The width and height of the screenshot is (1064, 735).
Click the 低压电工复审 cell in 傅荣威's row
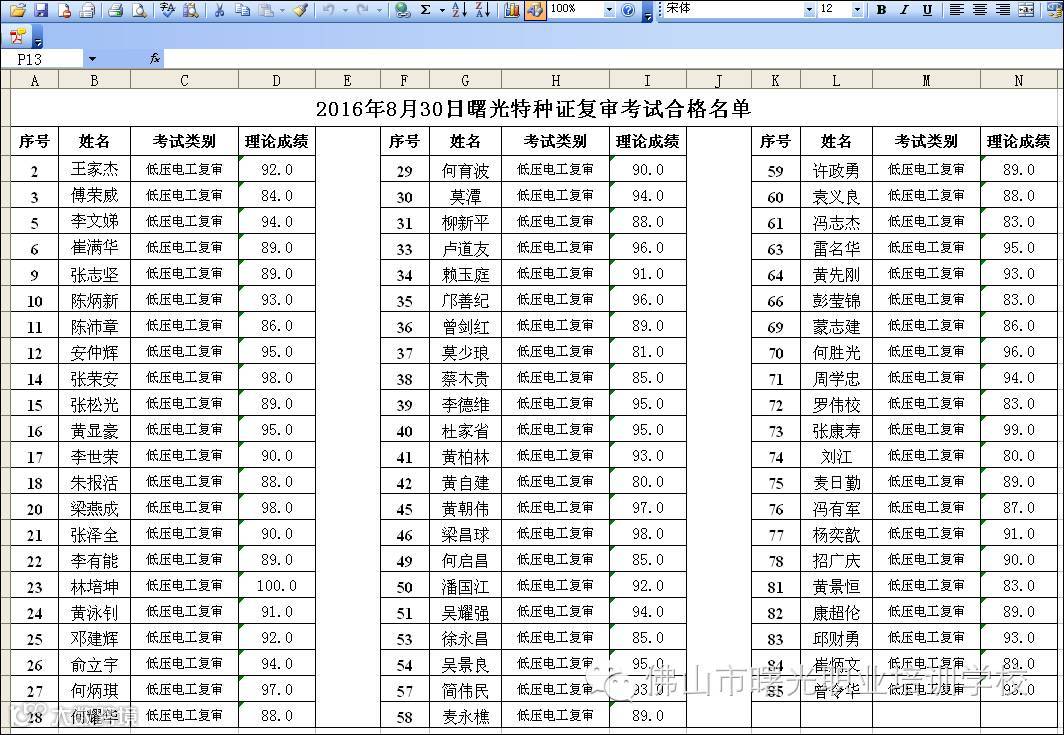tap(184, 195)
